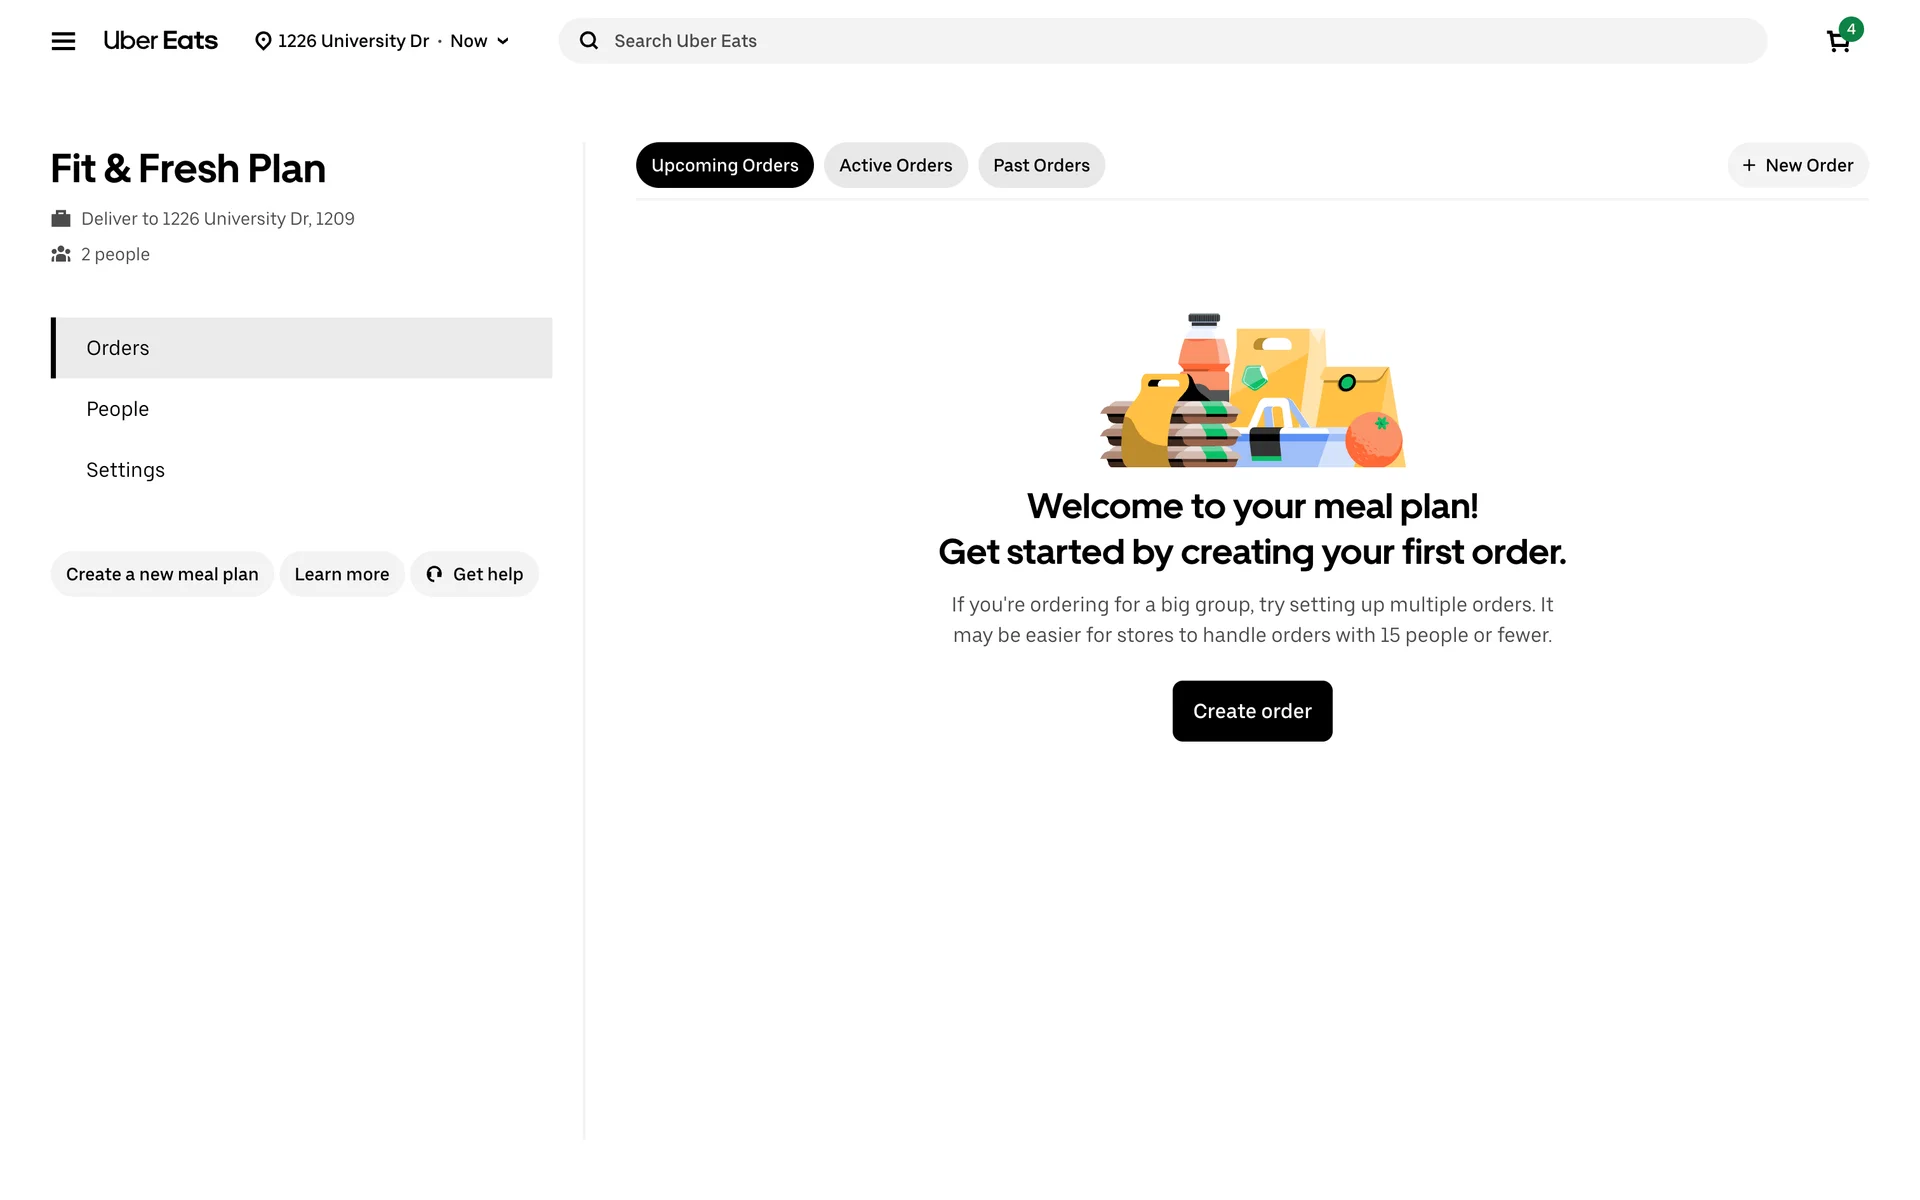This screenshot has width=1920, height=1200.
Task: Select Orders in the sidebar
Action: (117, 348)
